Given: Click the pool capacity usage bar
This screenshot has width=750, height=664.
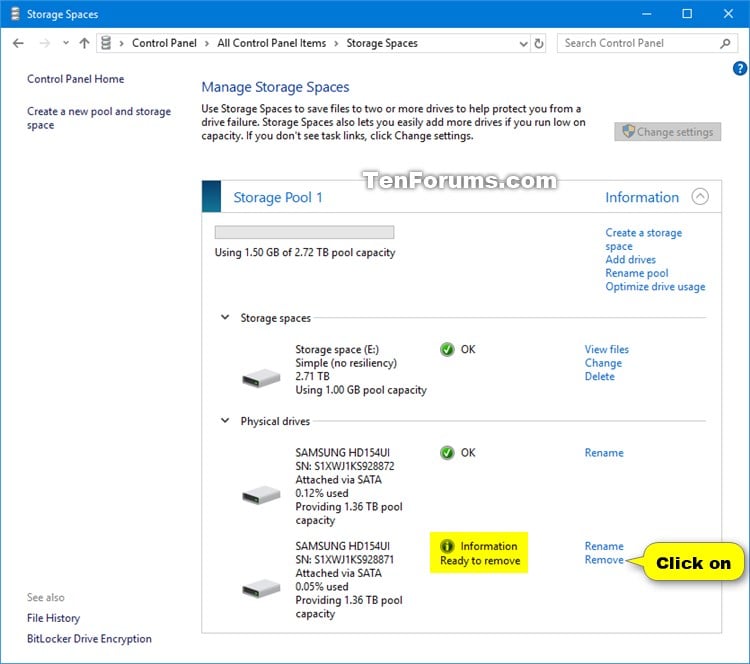Looking at the screenshot, I should pyautogui.click(x=304, y=232).
